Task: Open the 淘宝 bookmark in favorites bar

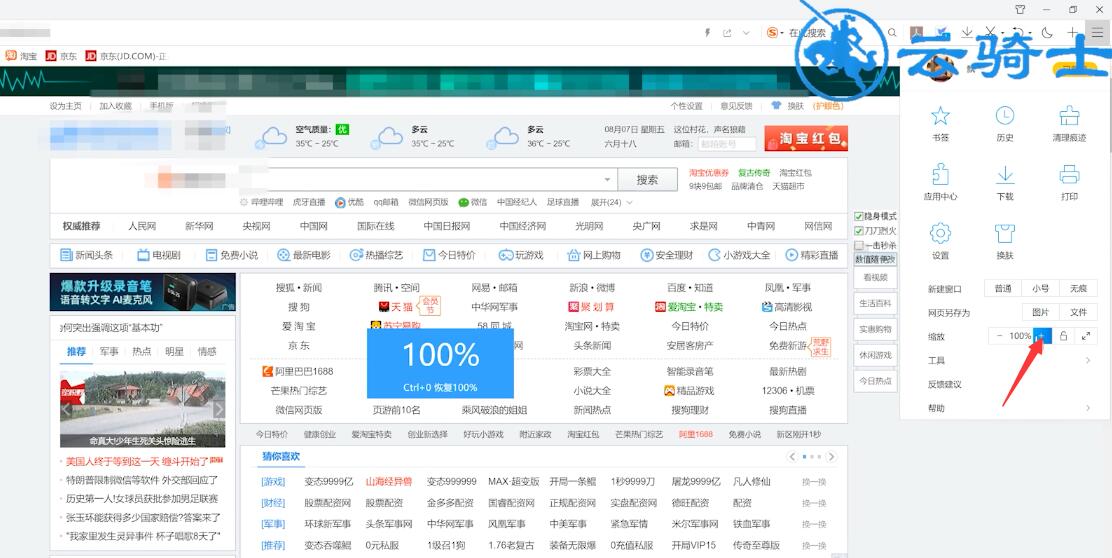Action: [21, 56]
